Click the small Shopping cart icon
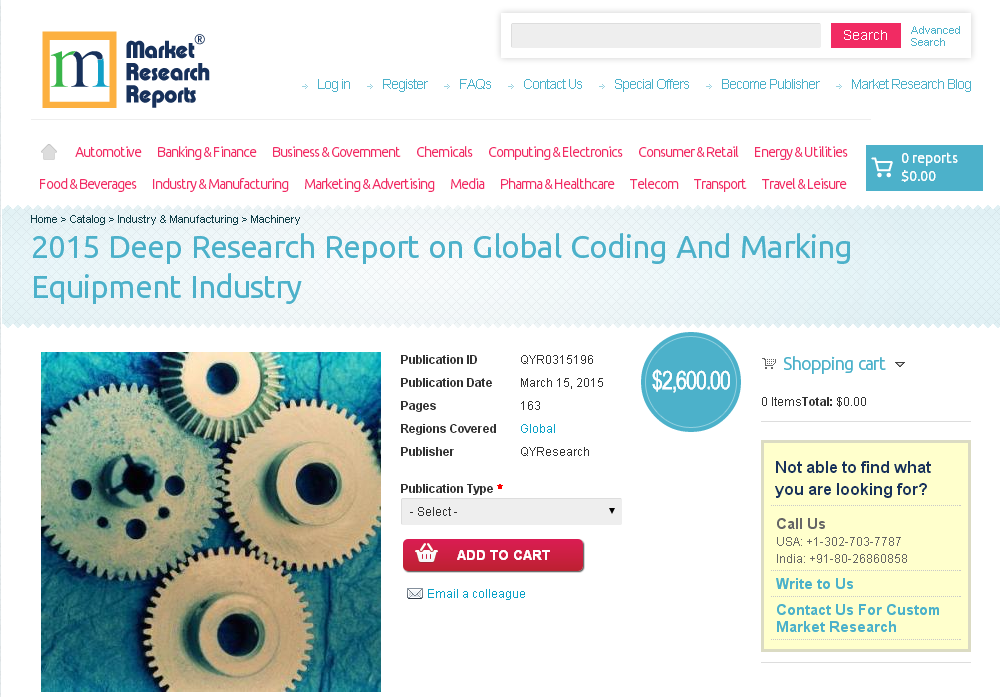 coord(769,364)
